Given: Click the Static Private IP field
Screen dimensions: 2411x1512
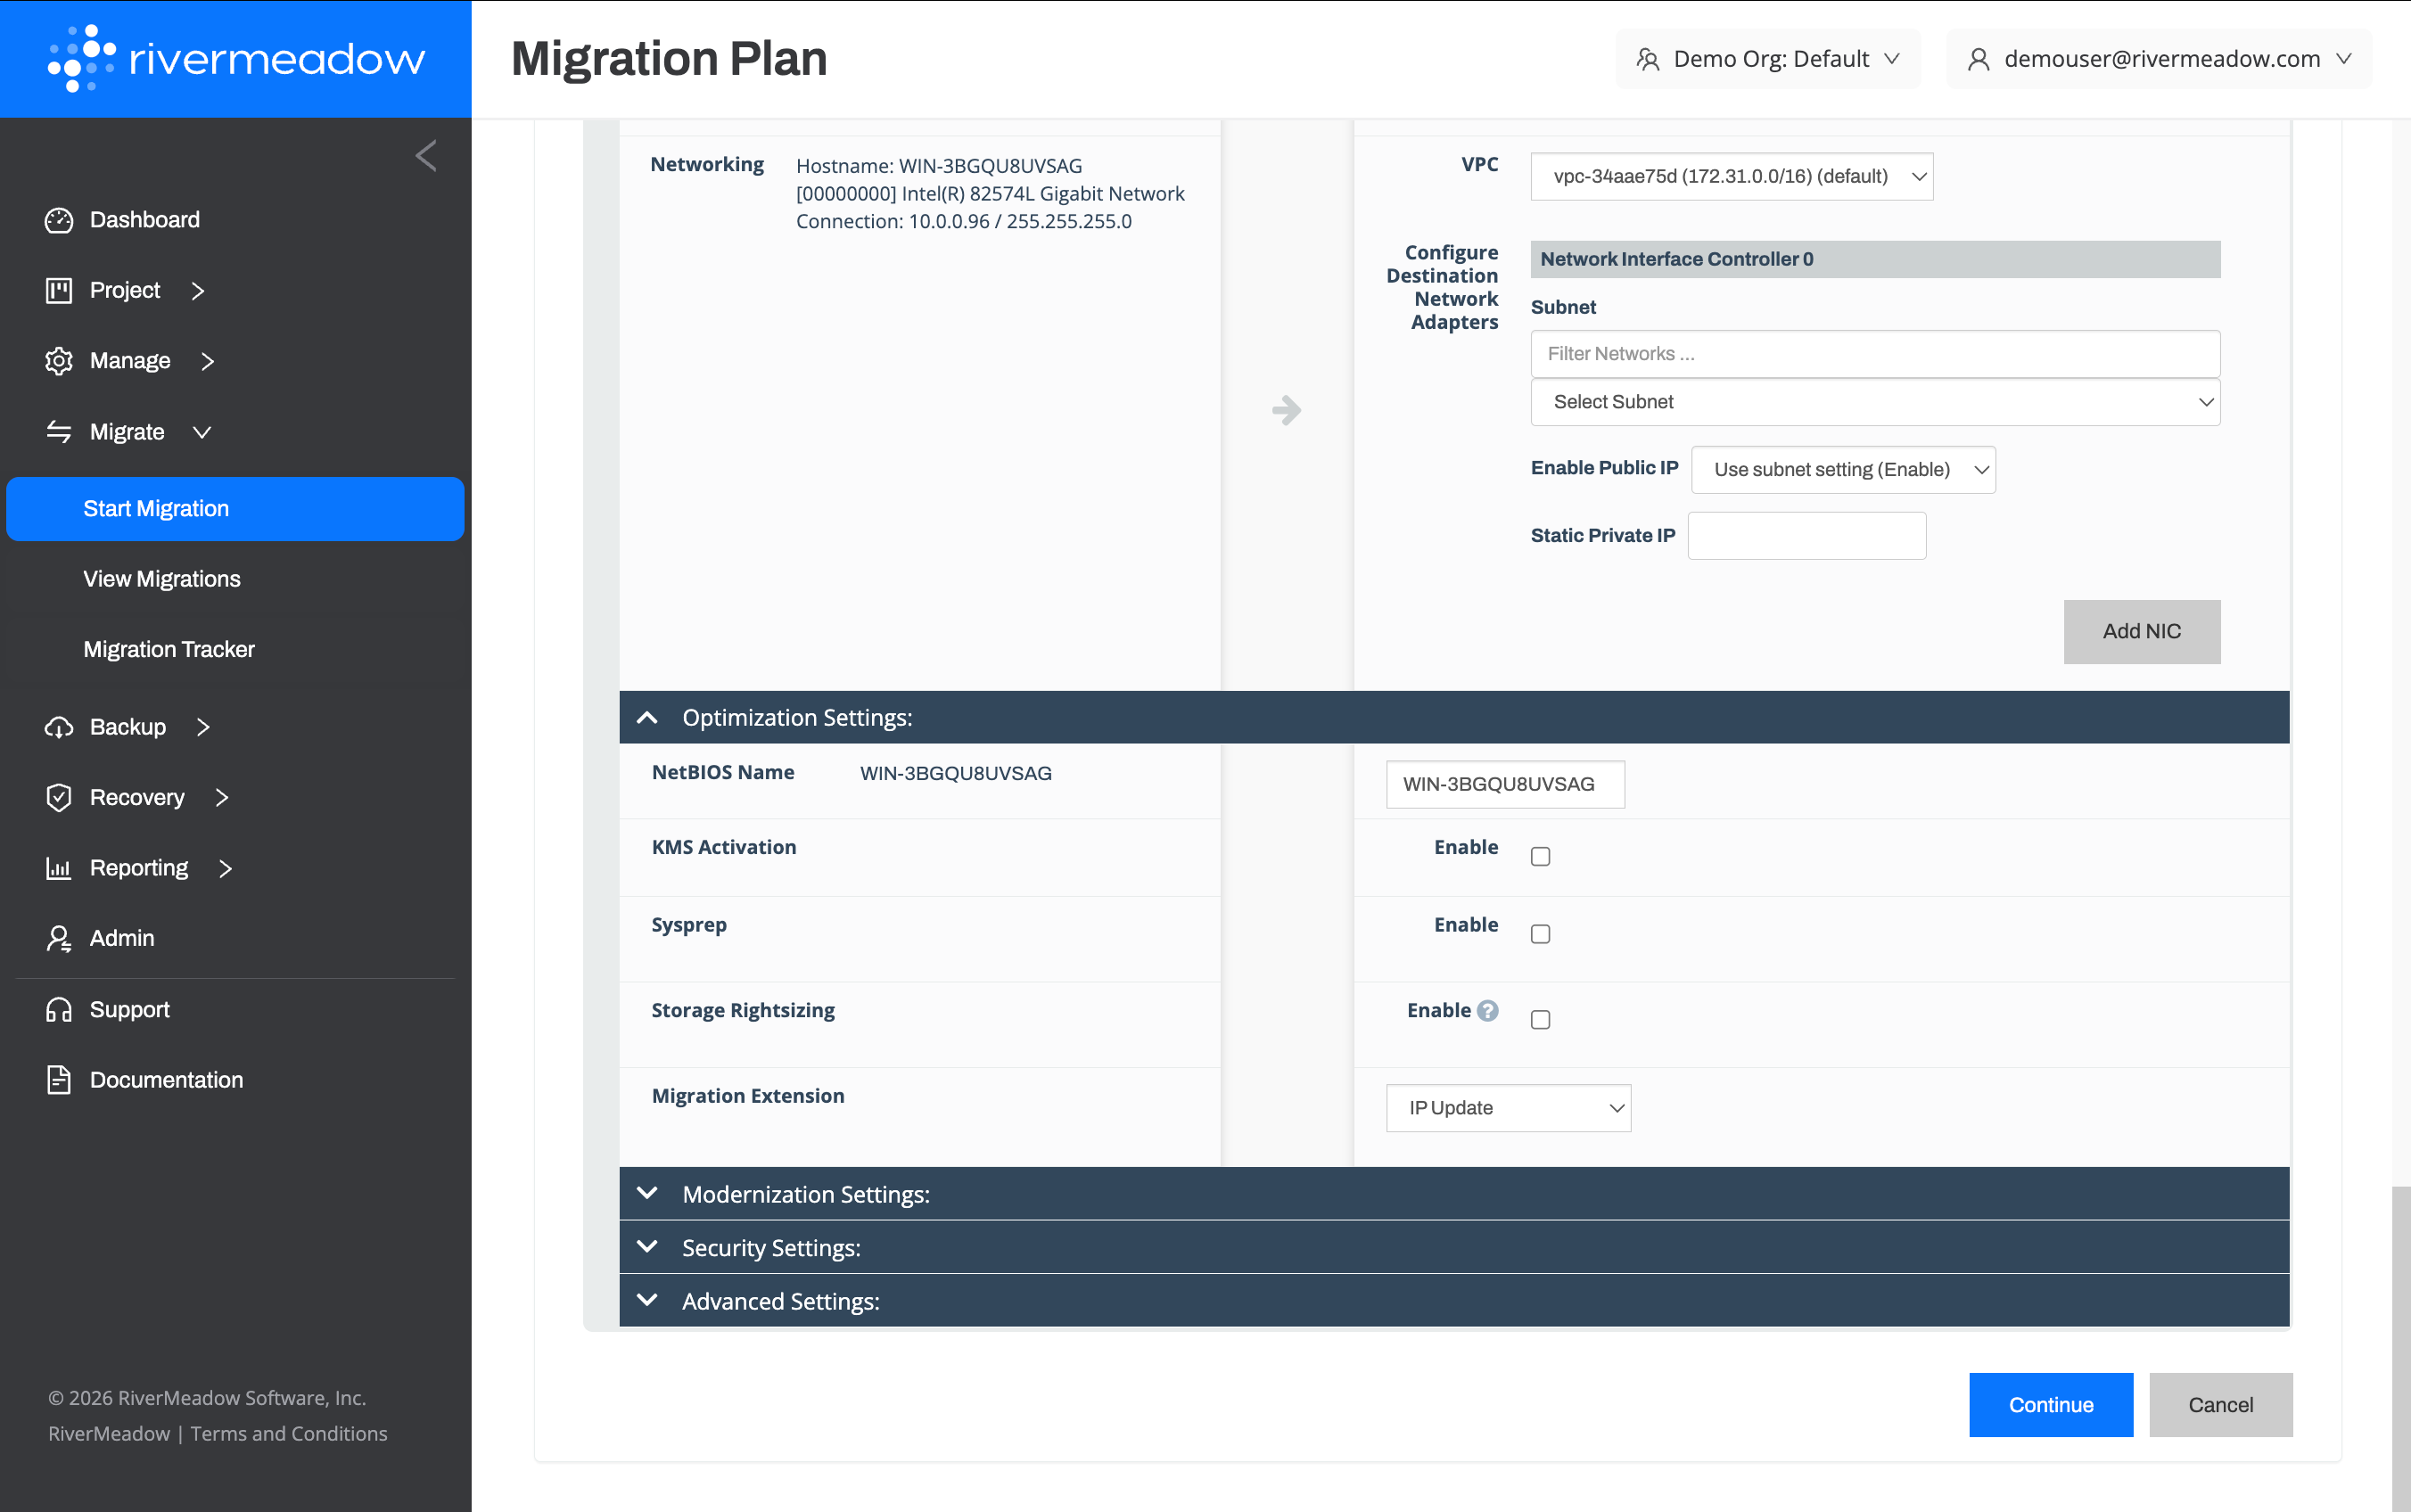Looking at the screenshot, I should point(1806,535).
